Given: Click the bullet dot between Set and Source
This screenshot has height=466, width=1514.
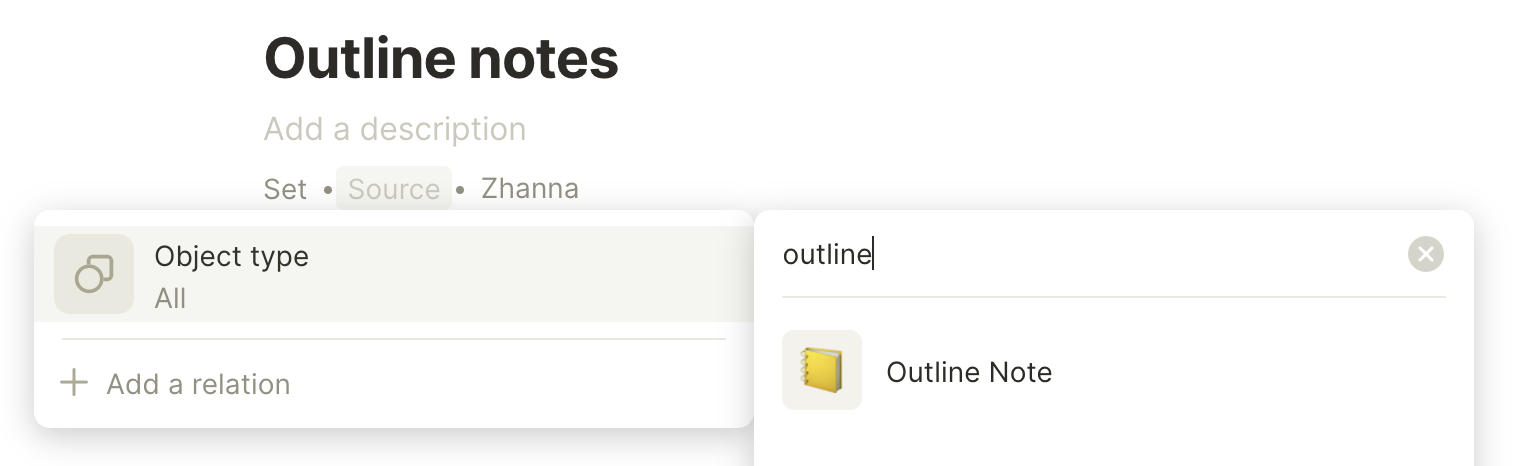Looking at the screenshot, I should coord(327,189).
